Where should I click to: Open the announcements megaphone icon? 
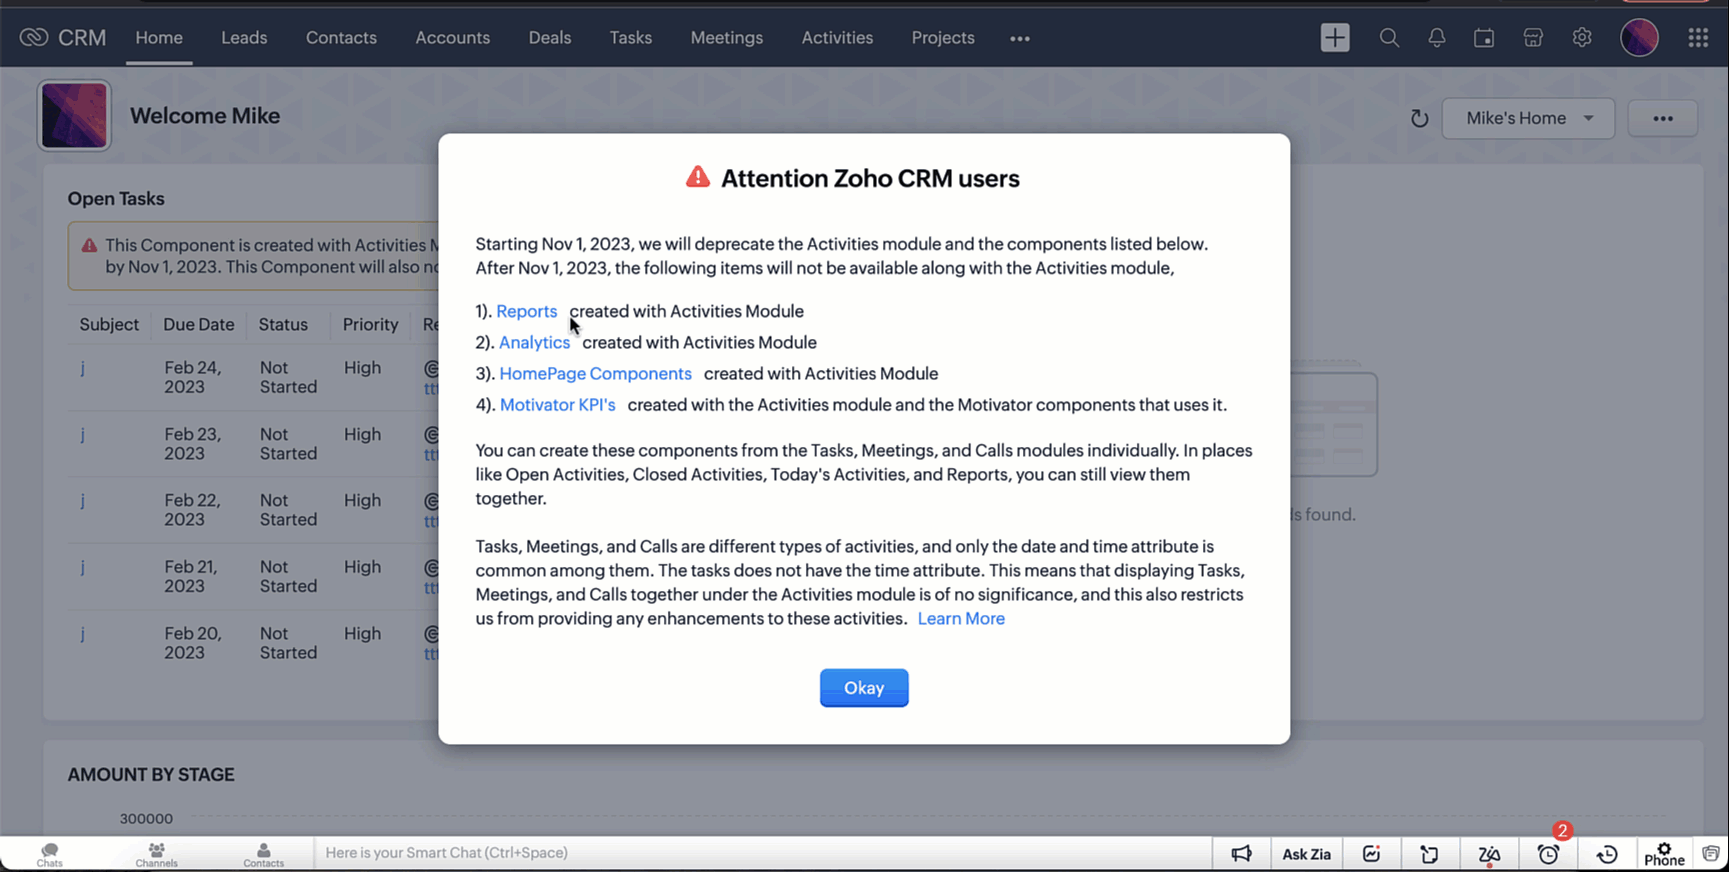(1241, 854)
